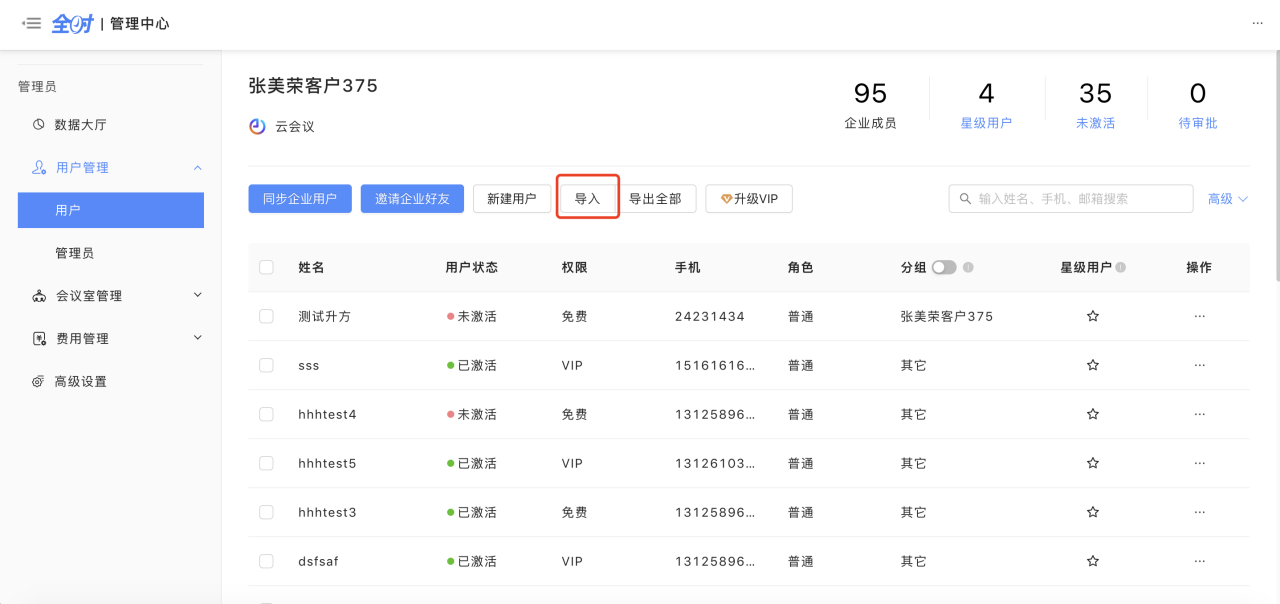The height and width of the screenshot is (604, 1280).
Task: Click the 会议室管理 icon
Action: [x=39, y=296]
